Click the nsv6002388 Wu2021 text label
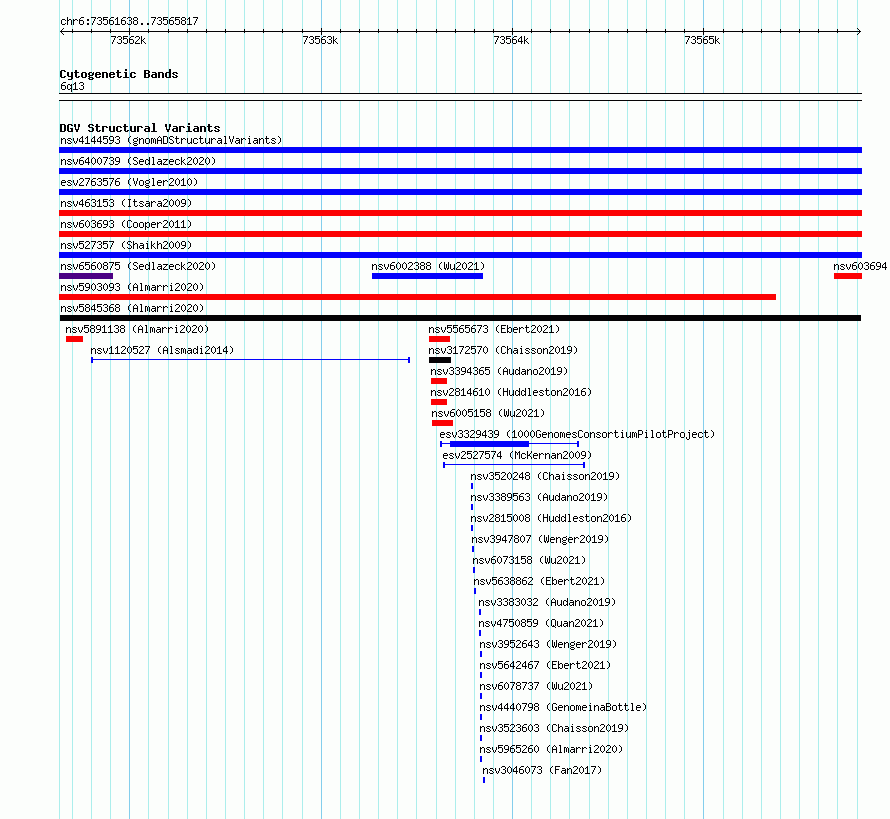 click(428, 266)
